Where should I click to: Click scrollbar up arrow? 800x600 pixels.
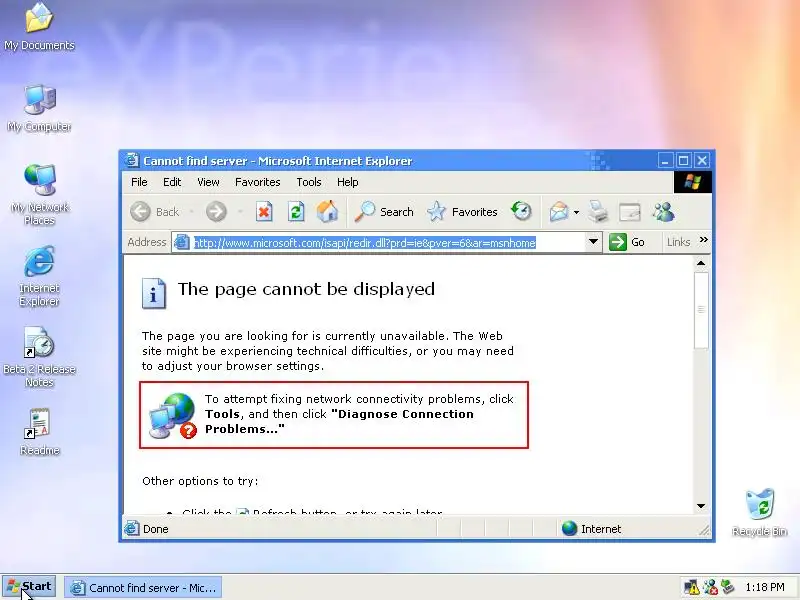pyautogui.click(x=701, y=264)
